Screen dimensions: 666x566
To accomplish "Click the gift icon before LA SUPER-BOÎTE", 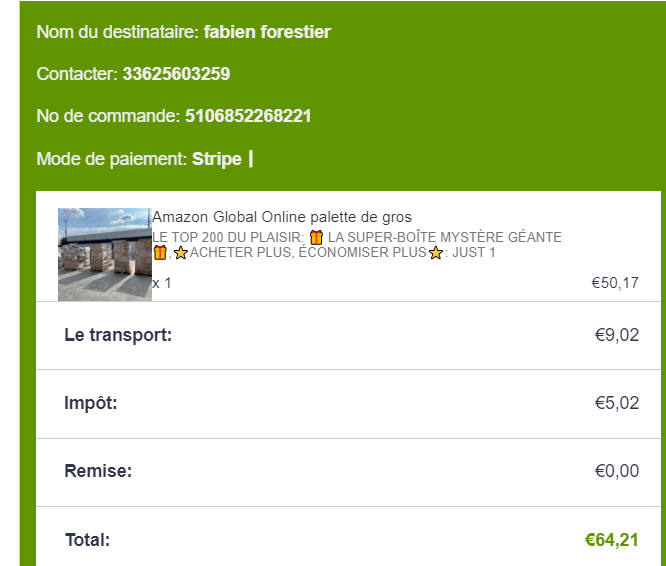I will 317,238.
